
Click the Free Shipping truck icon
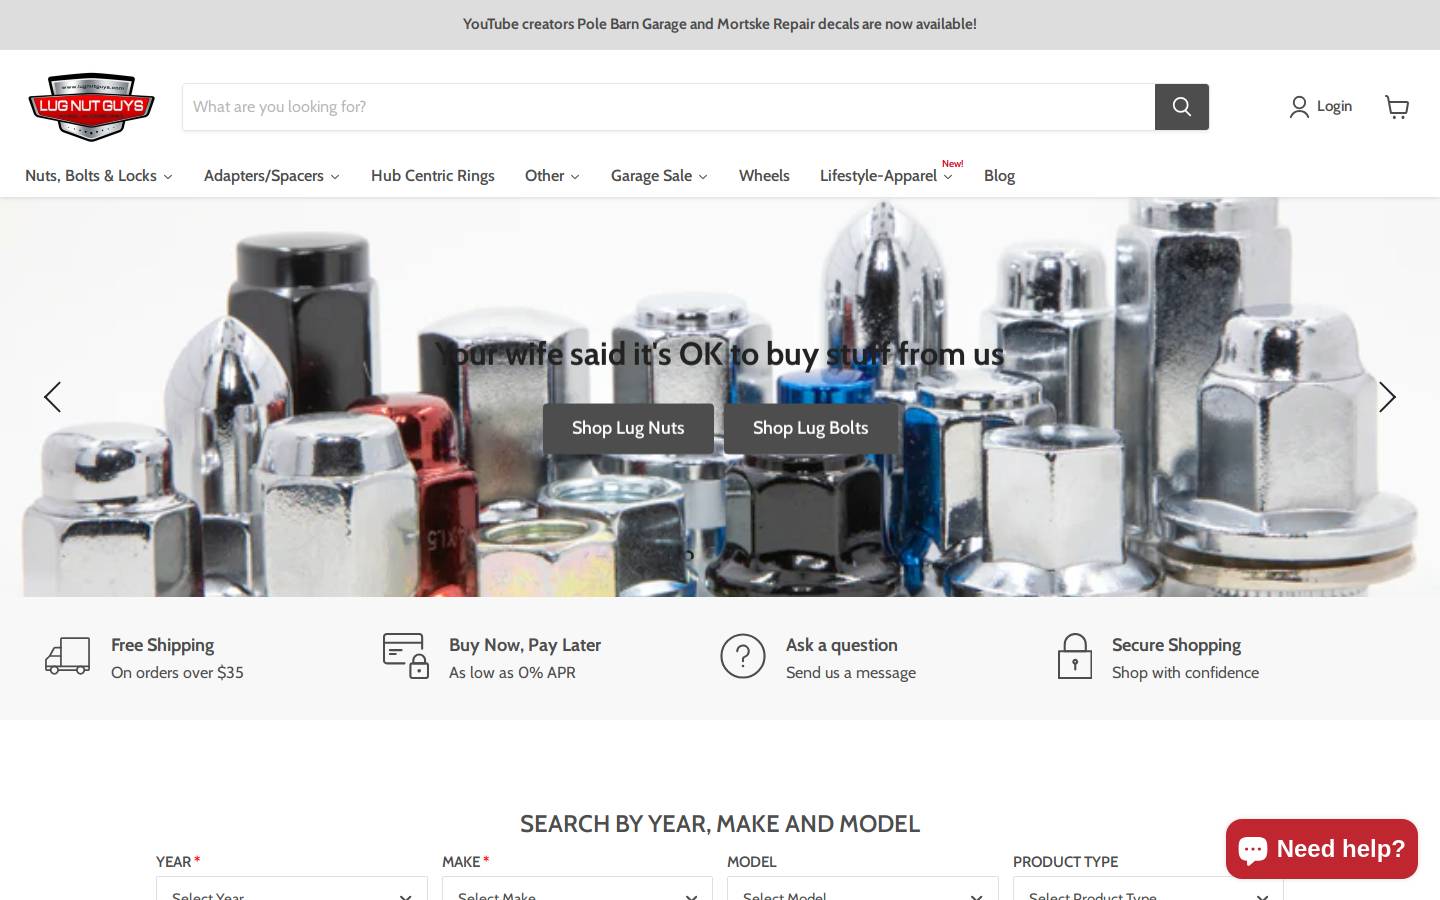tap(68, 656)
